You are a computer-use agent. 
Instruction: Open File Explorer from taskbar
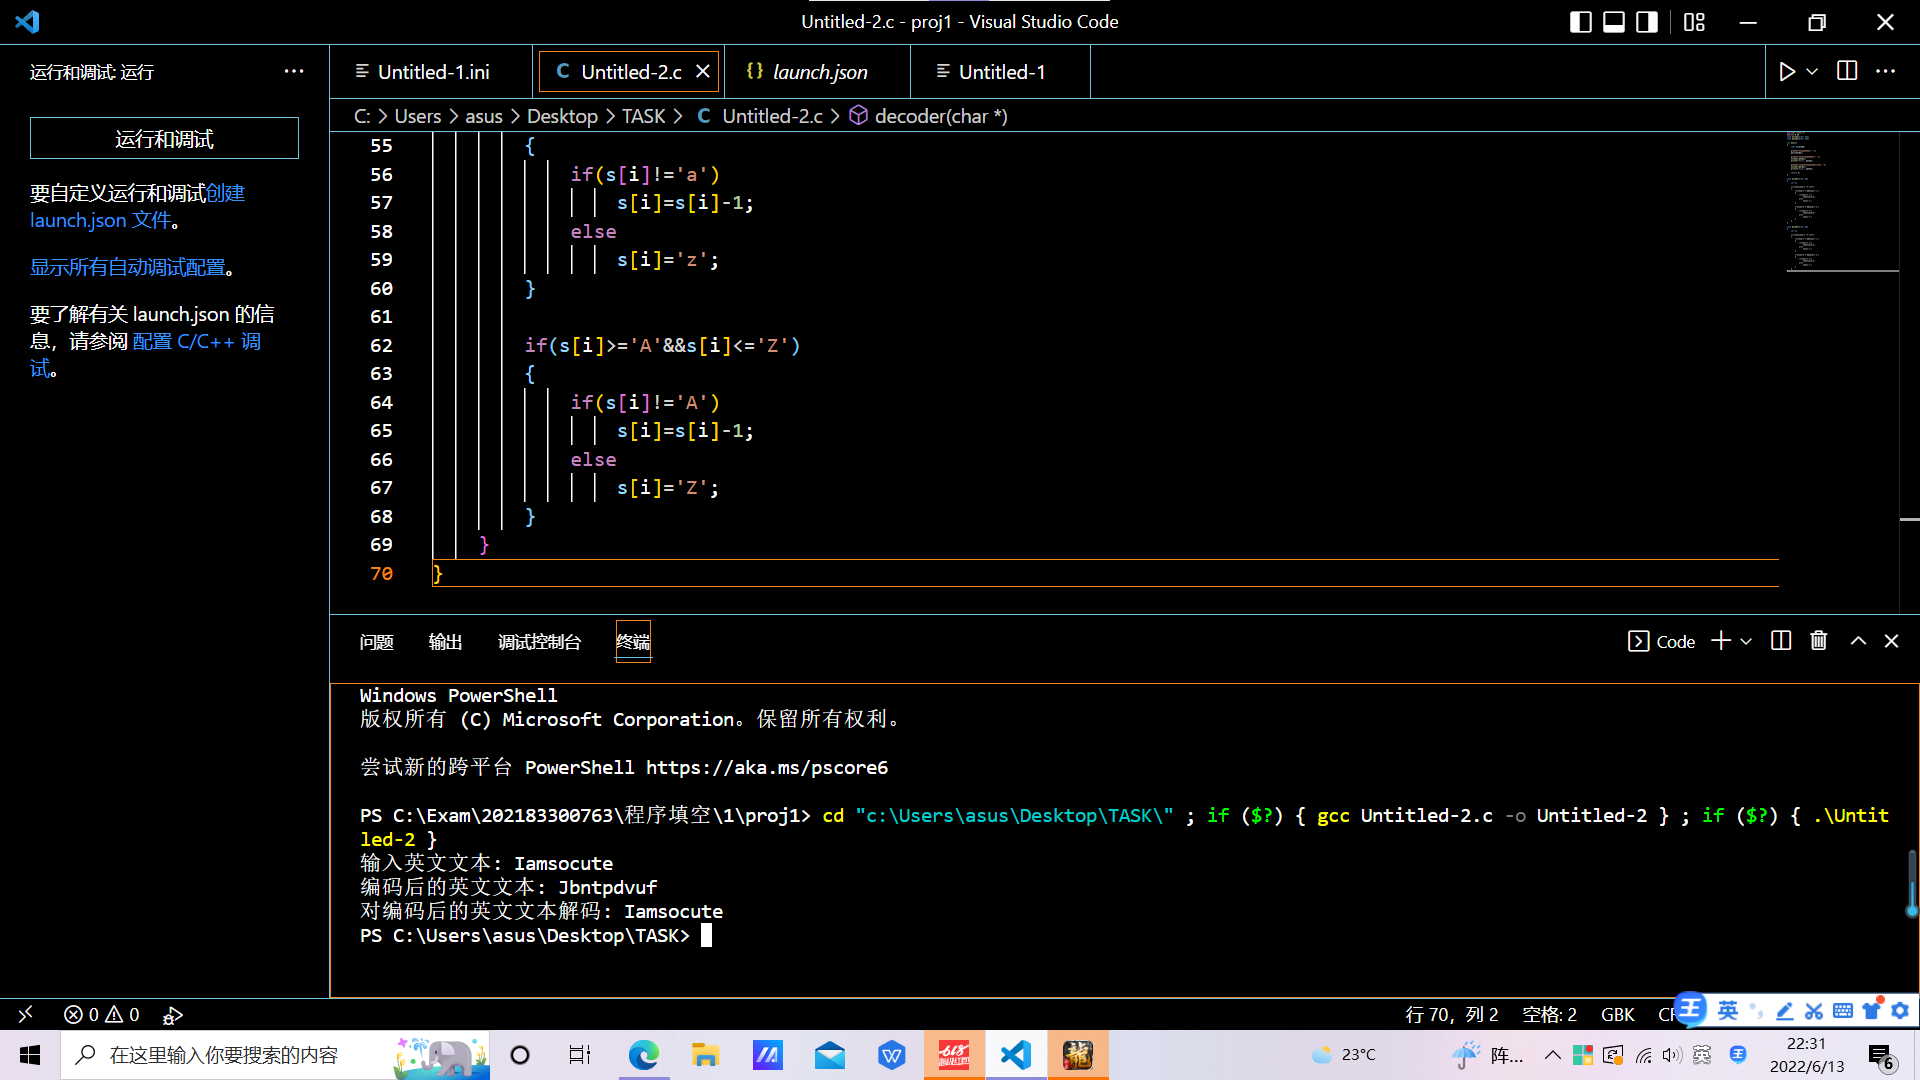click(705, 1055)
